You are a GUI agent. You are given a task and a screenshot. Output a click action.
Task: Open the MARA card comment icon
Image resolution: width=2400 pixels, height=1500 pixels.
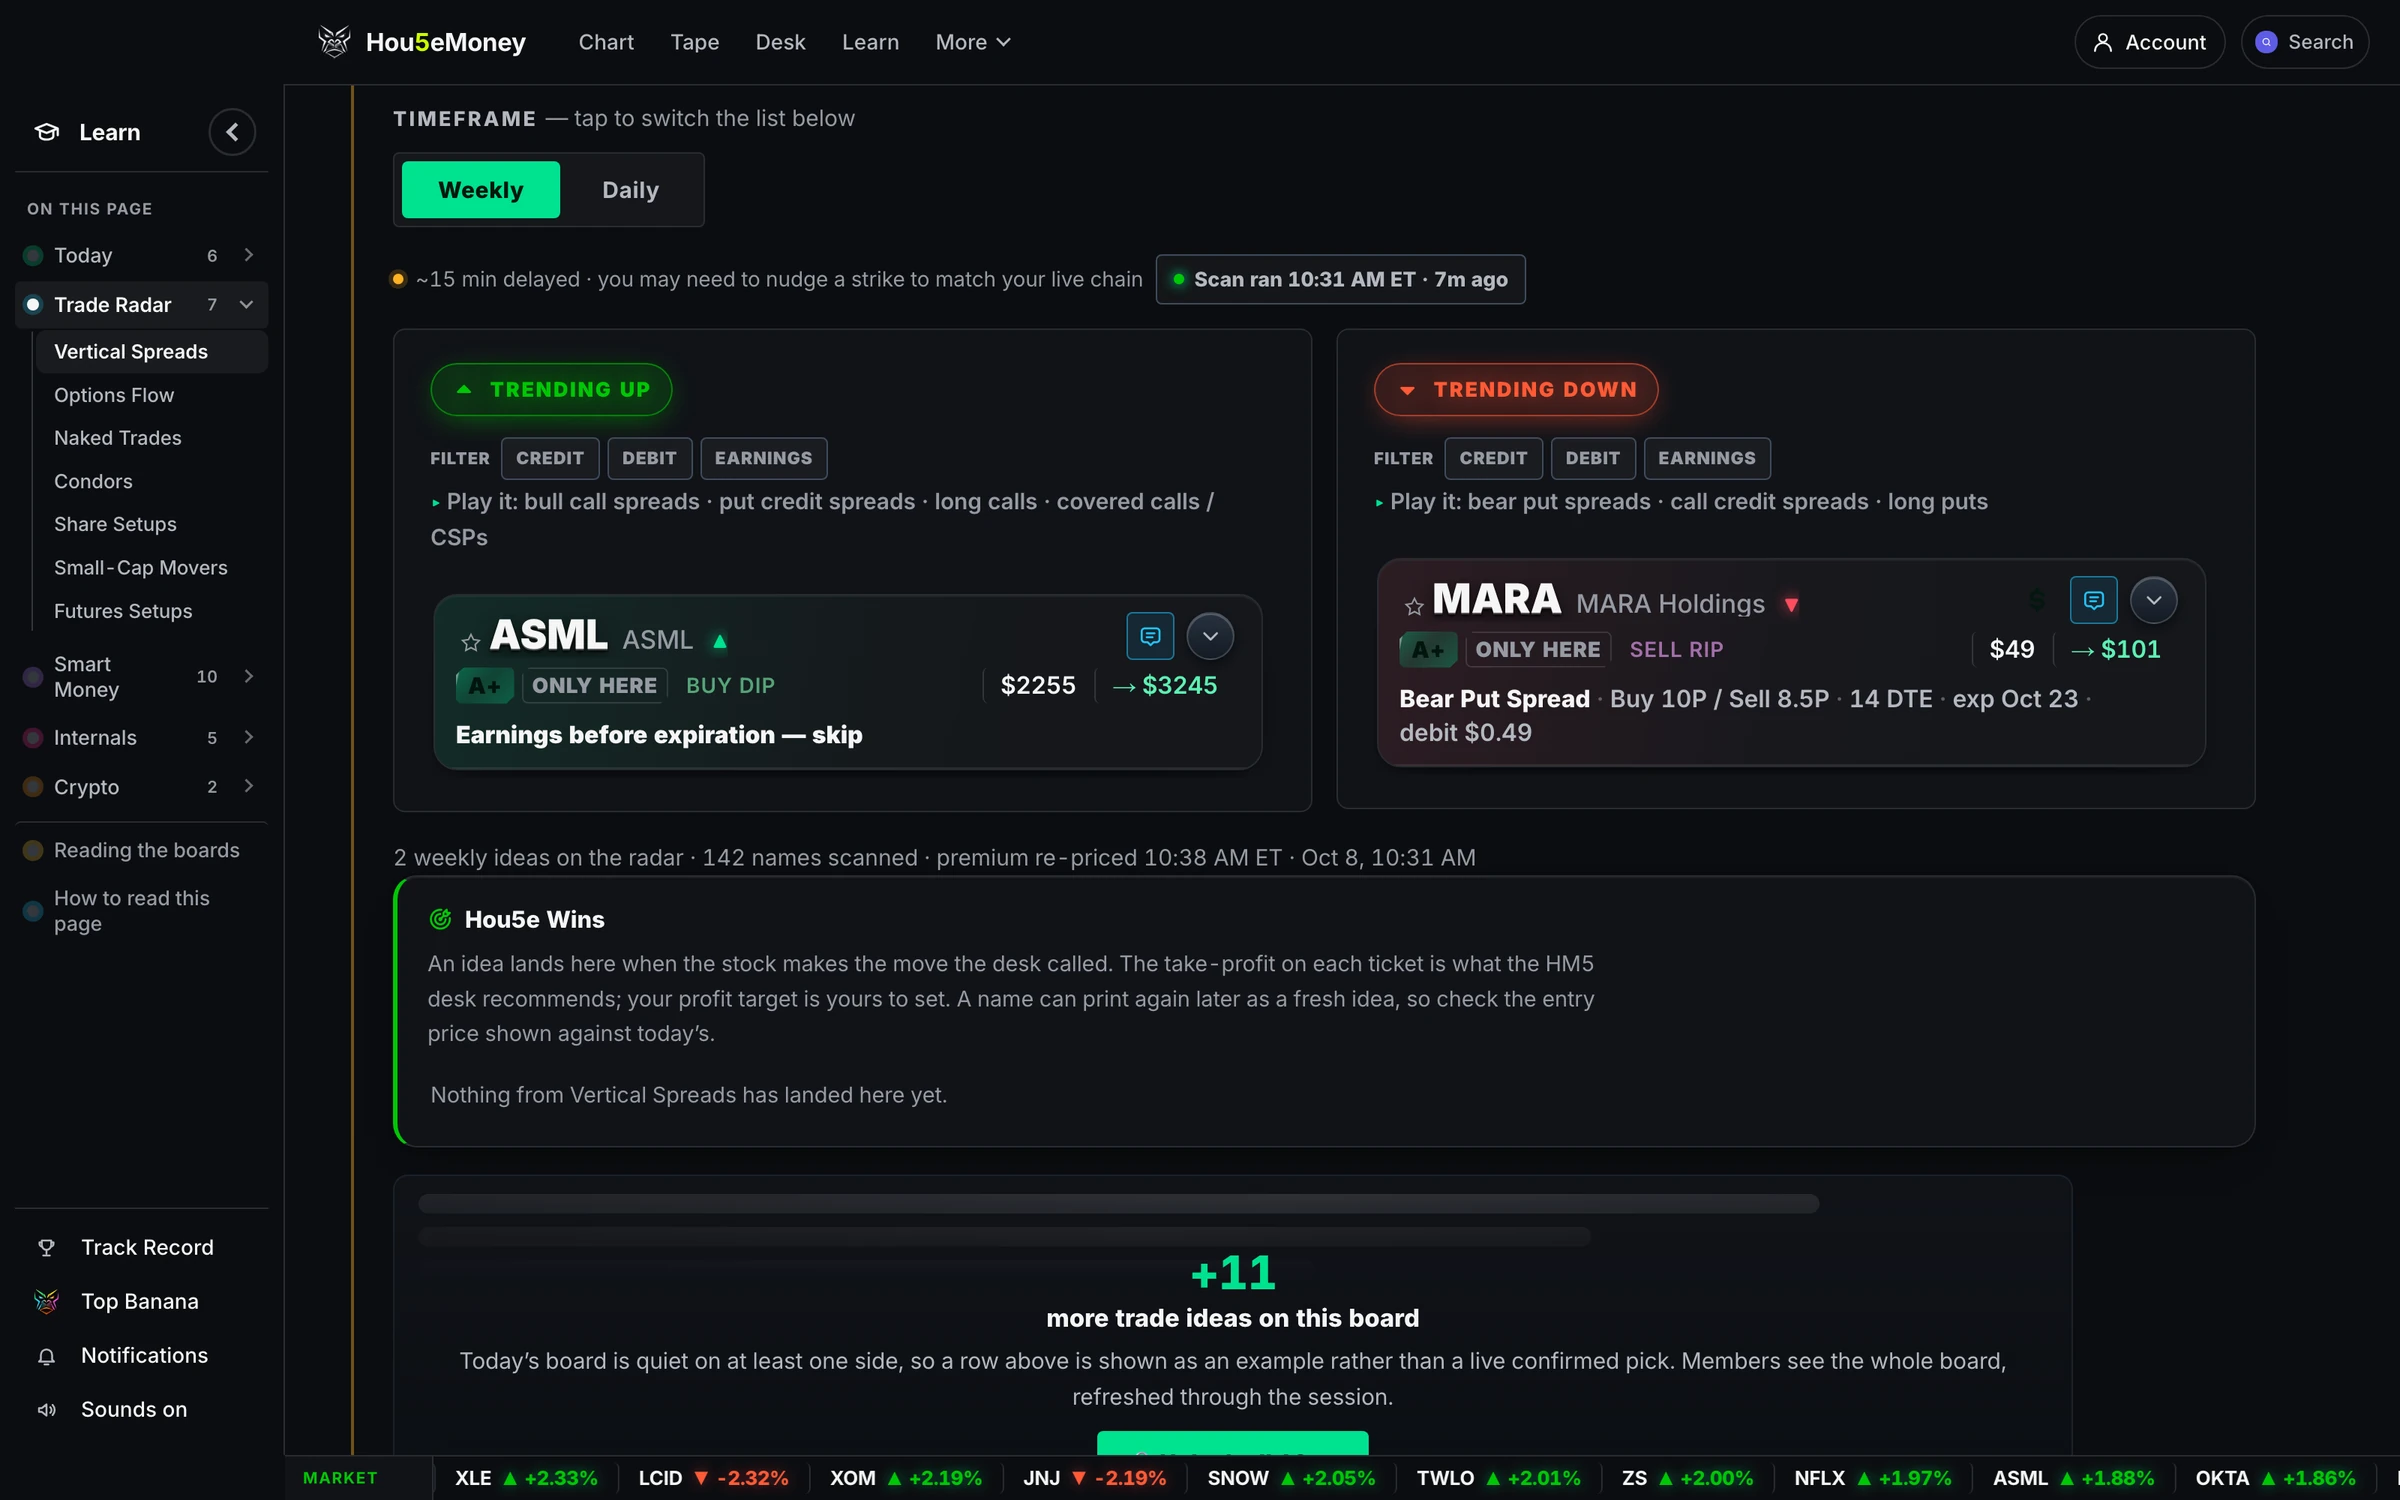[x=2093, y=600]
